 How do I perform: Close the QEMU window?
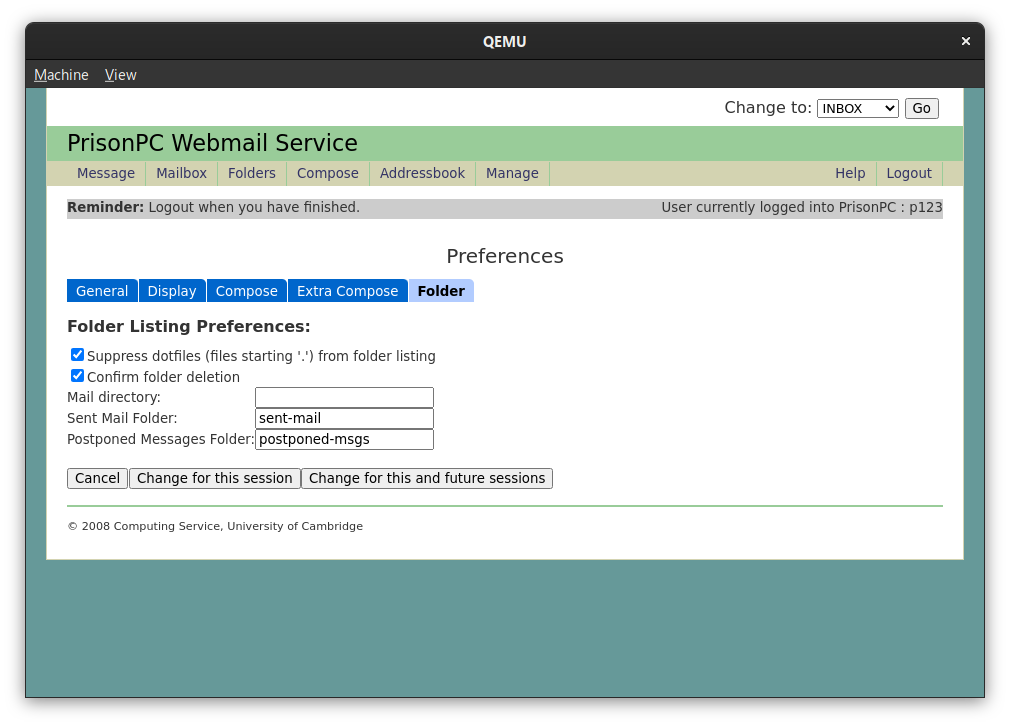tap(965, 41)
